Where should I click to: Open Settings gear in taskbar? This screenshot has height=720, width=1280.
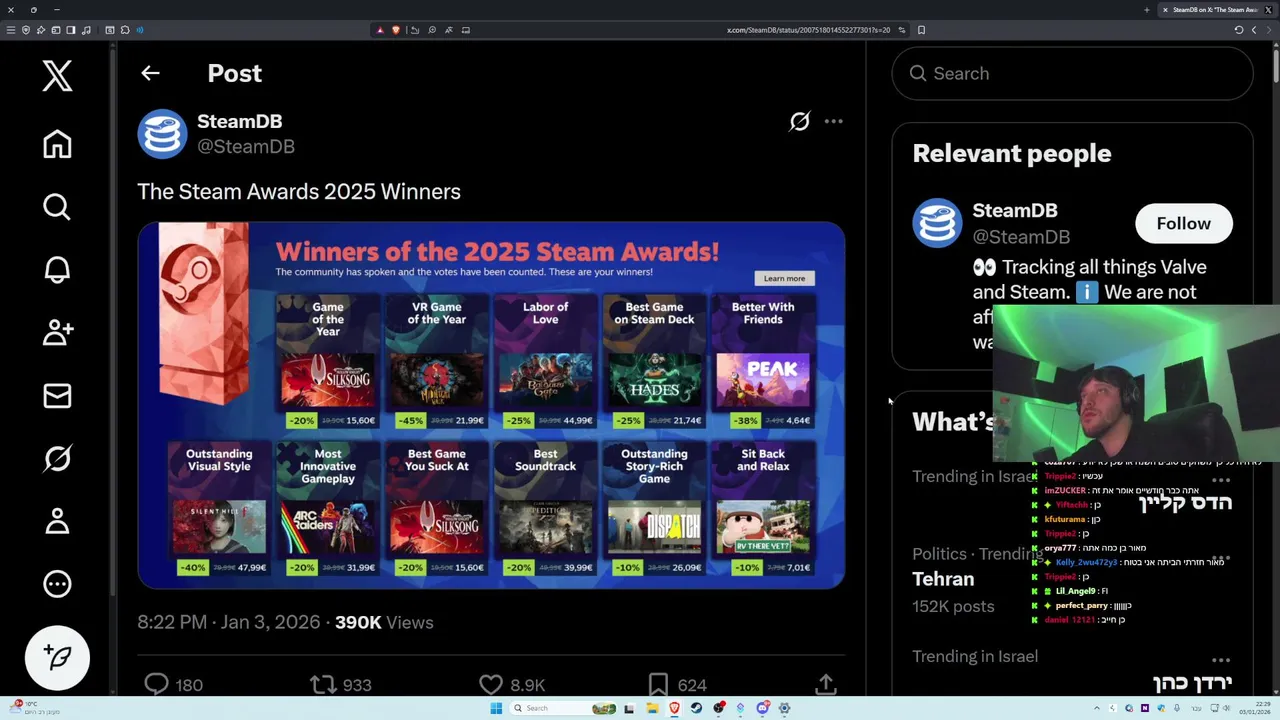click(x=784, y=708)
